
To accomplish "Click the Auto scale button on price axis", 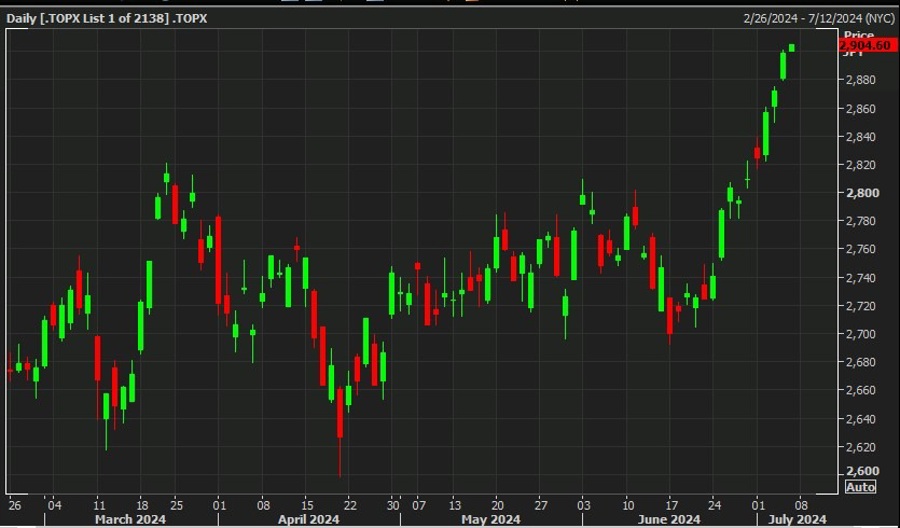I will tap(860, 487).
